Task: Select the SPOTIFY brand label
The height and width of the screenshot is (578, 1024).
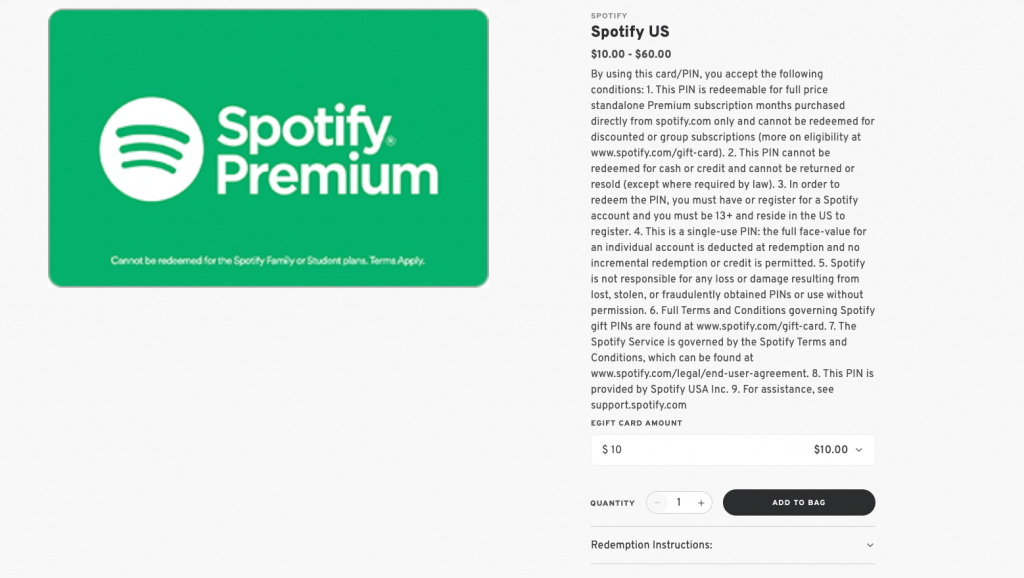Action: pyautogui.click(x=608, y=15)
